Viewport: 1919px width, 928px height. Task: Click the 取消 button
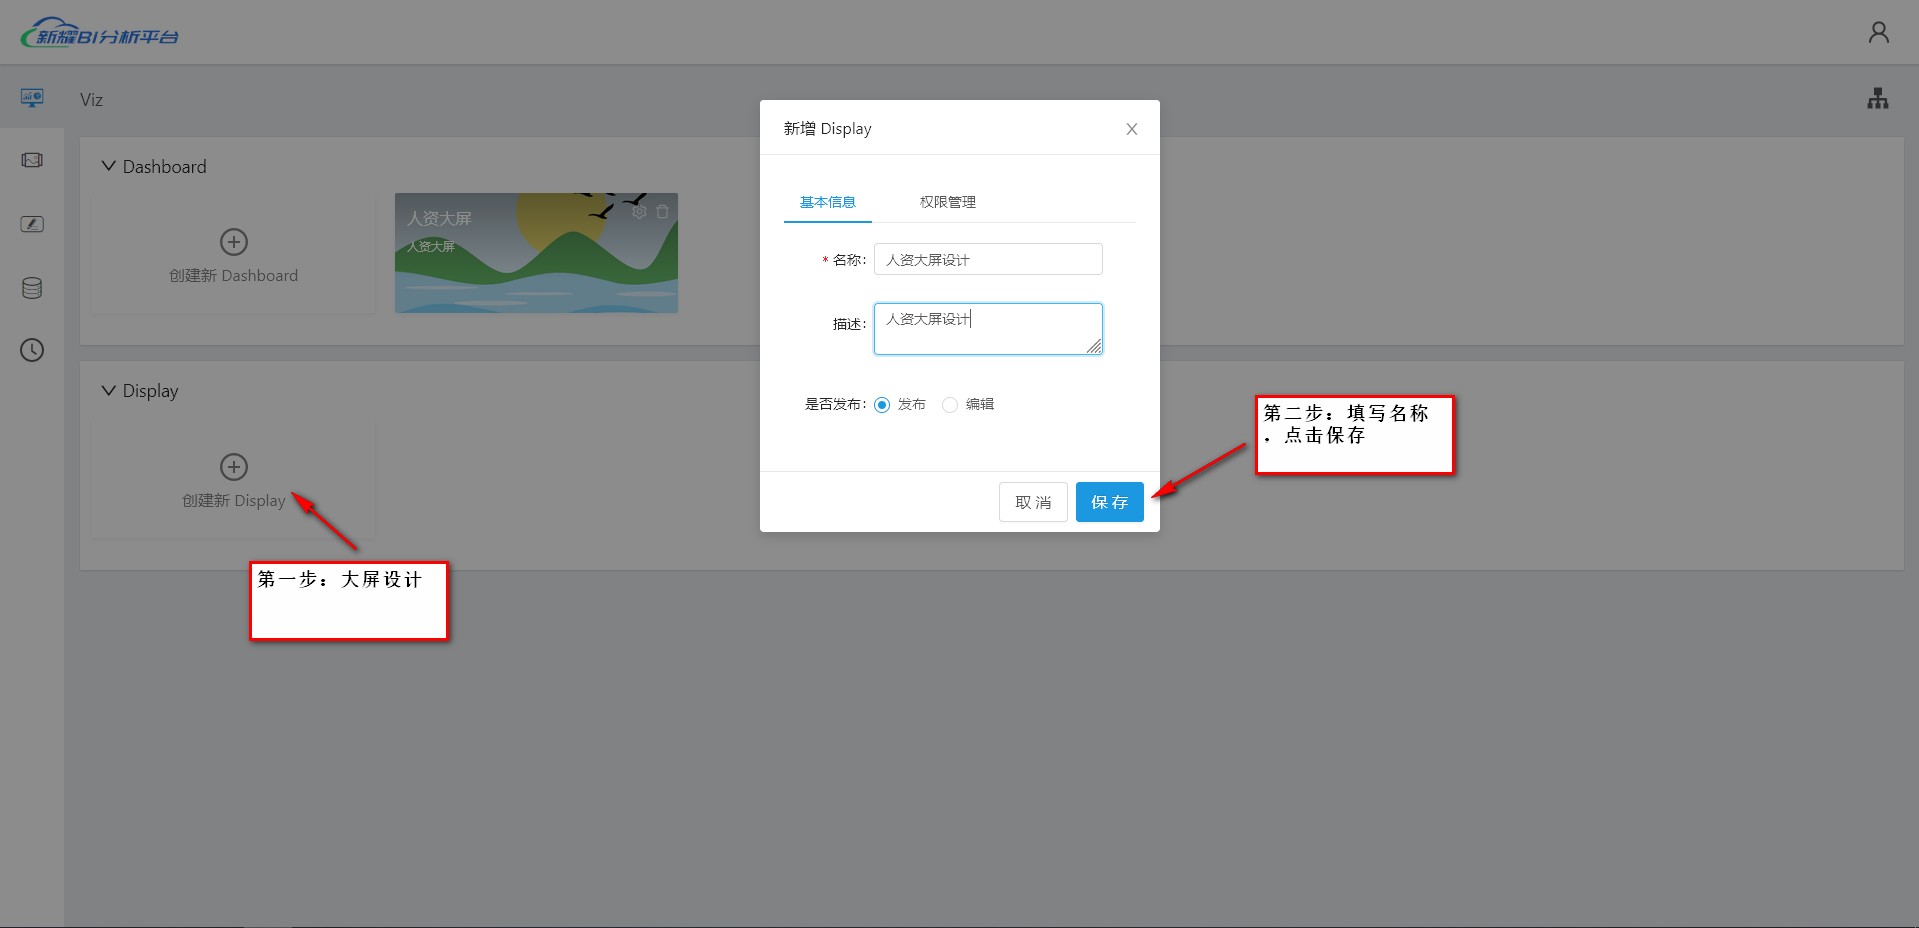tap(1033, 502)
